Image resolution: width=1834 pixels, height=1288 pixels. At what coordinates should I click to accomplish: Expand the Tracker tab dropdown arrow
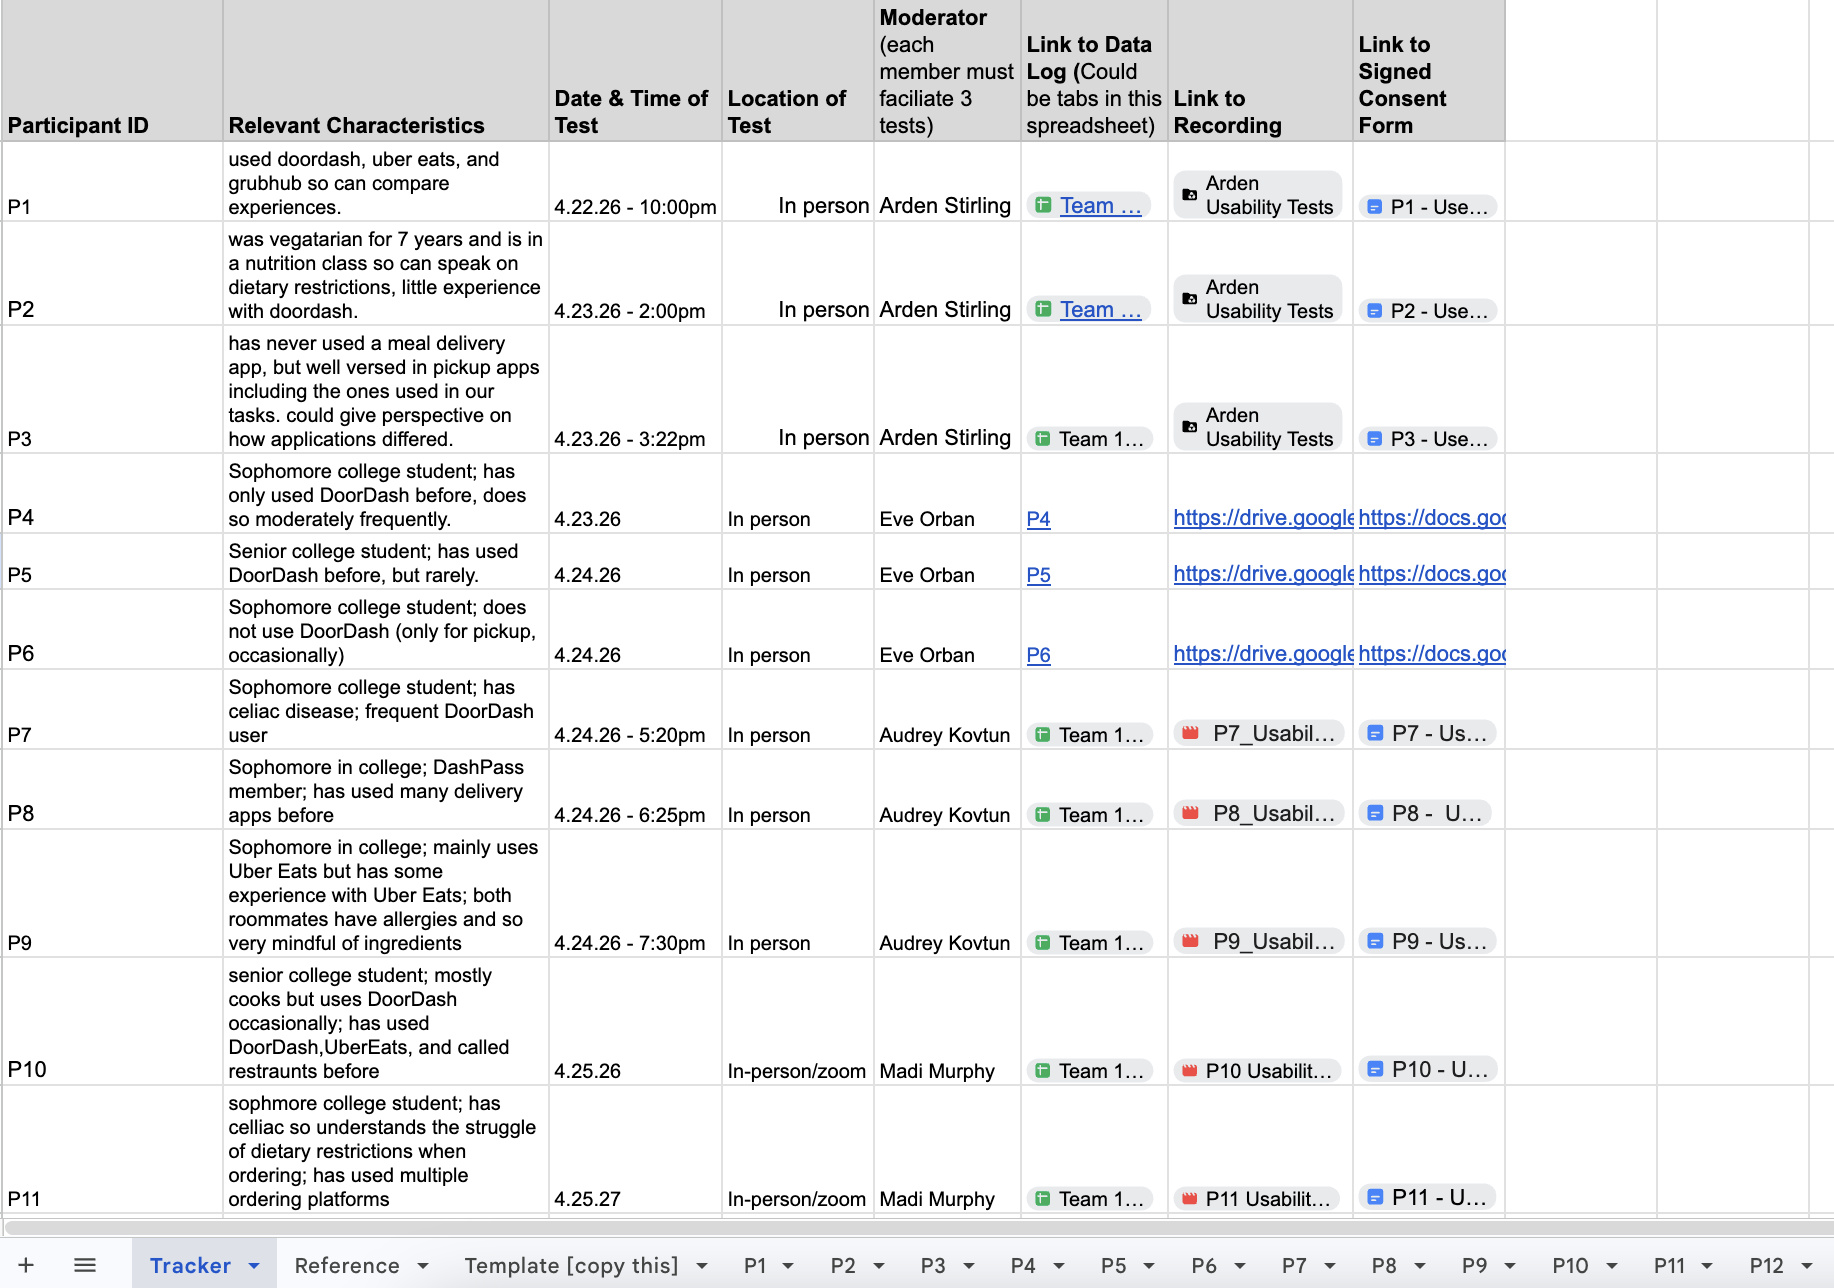pos(254,1266)
